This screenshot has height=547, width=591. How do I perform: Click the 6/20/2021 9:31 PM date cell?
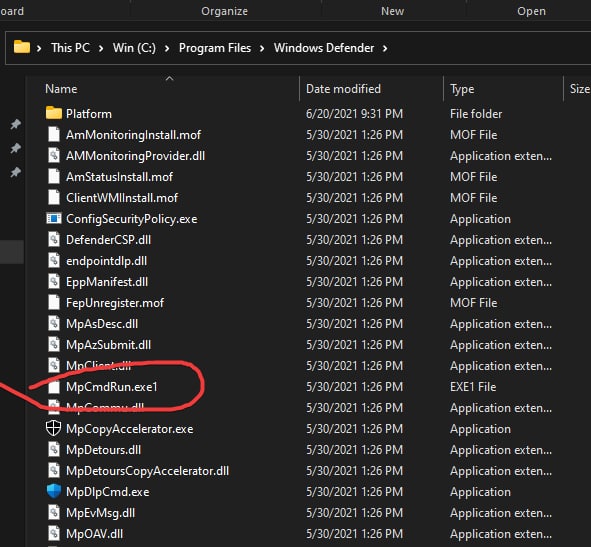[354, 114]
